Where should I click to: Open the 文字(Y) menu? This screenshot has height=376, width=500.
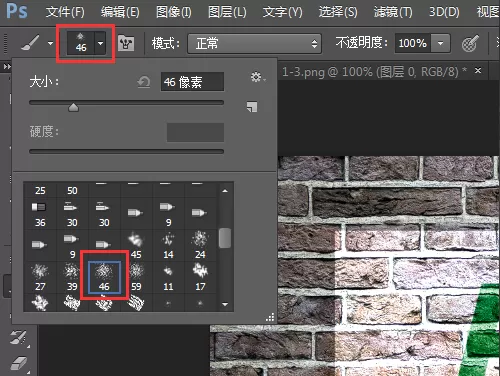point(282,12)
